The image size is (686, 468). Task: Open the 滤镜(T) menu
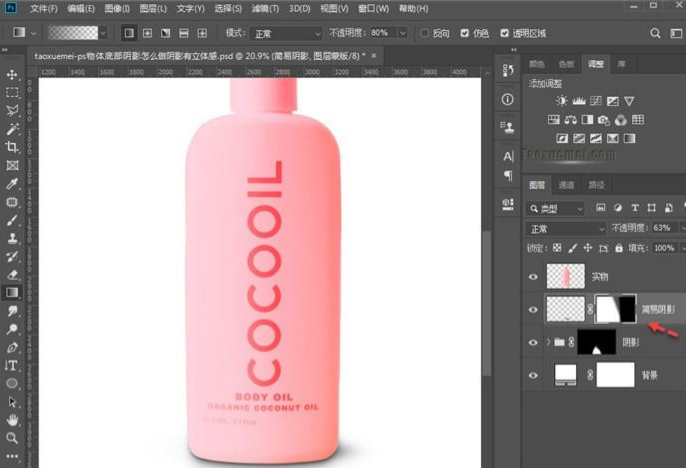(x=265, y=8)
